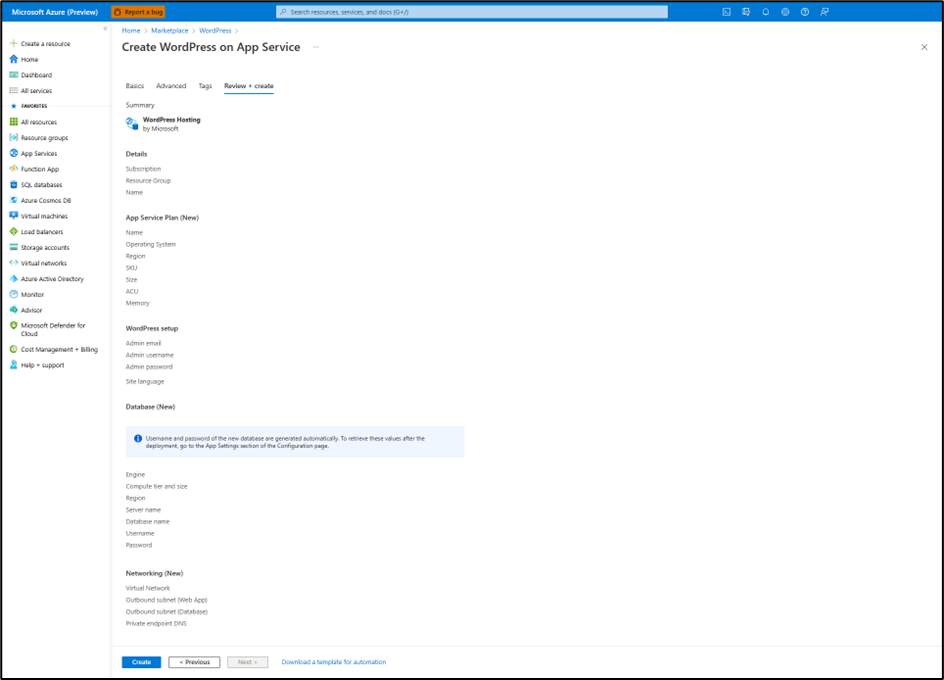
Task: Click the Create a resource plus icon
Action: (x=14, y=43)
